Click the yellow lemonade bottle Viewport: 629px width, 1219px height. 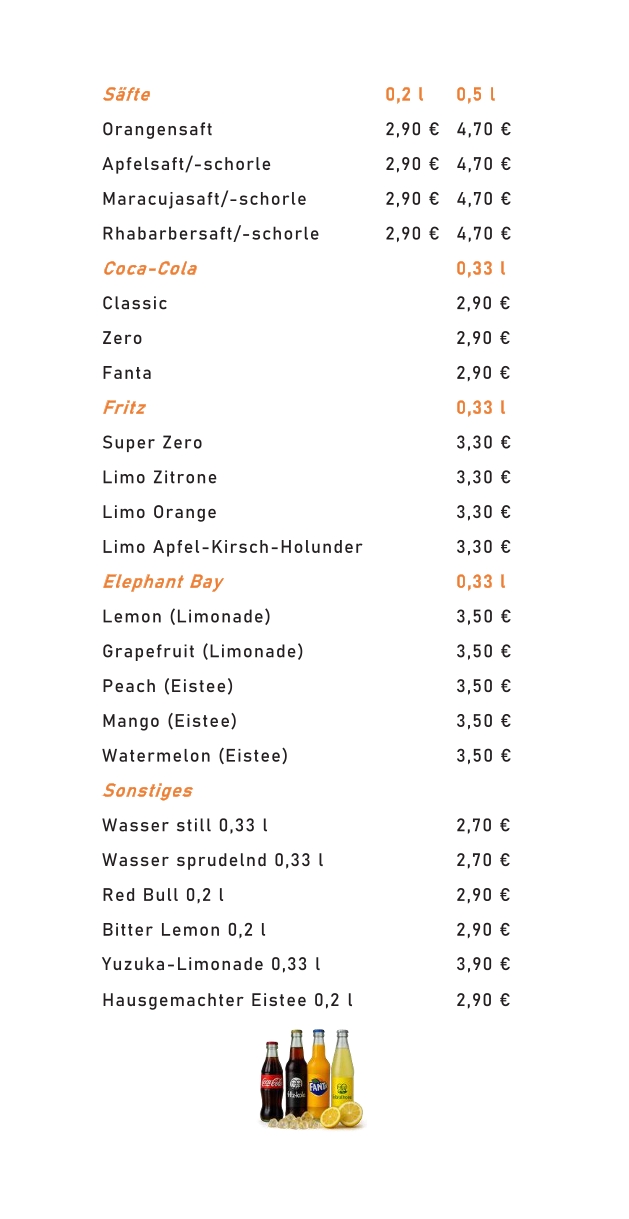tap(342, 1068)
